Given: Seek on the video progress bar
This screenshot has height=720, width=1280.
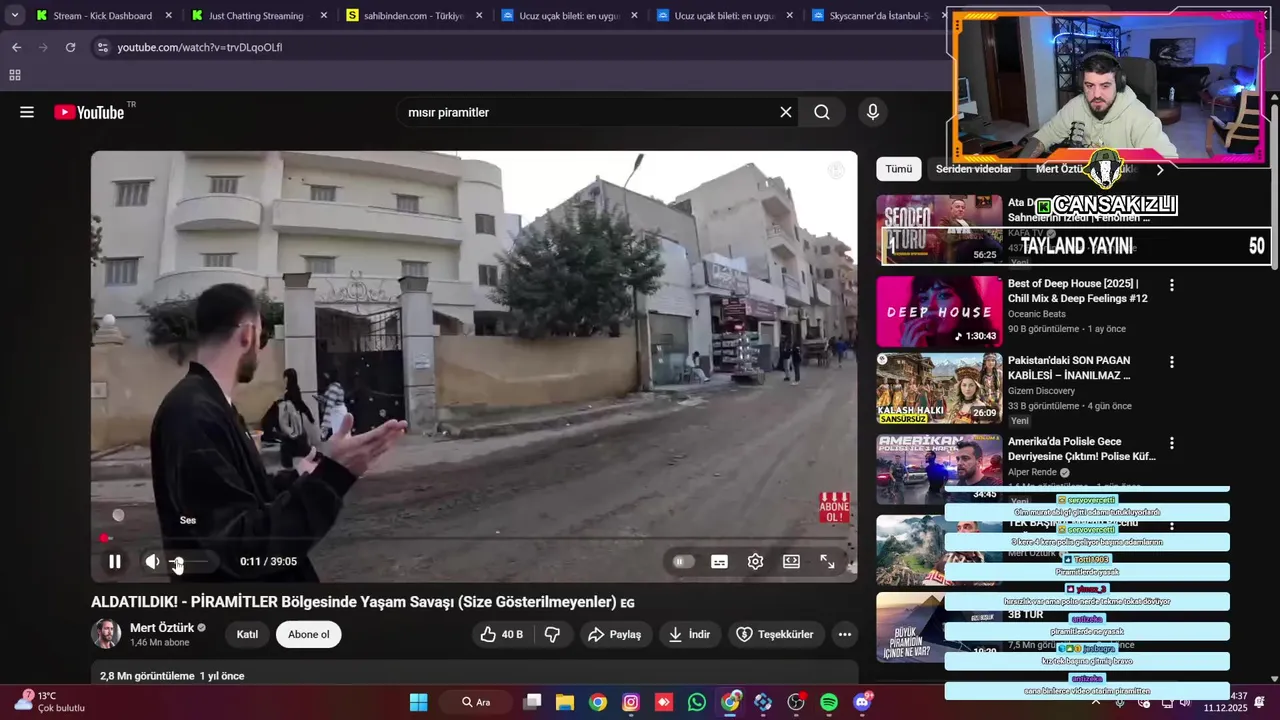Looking at the screenshot, I should click(474, 539).
